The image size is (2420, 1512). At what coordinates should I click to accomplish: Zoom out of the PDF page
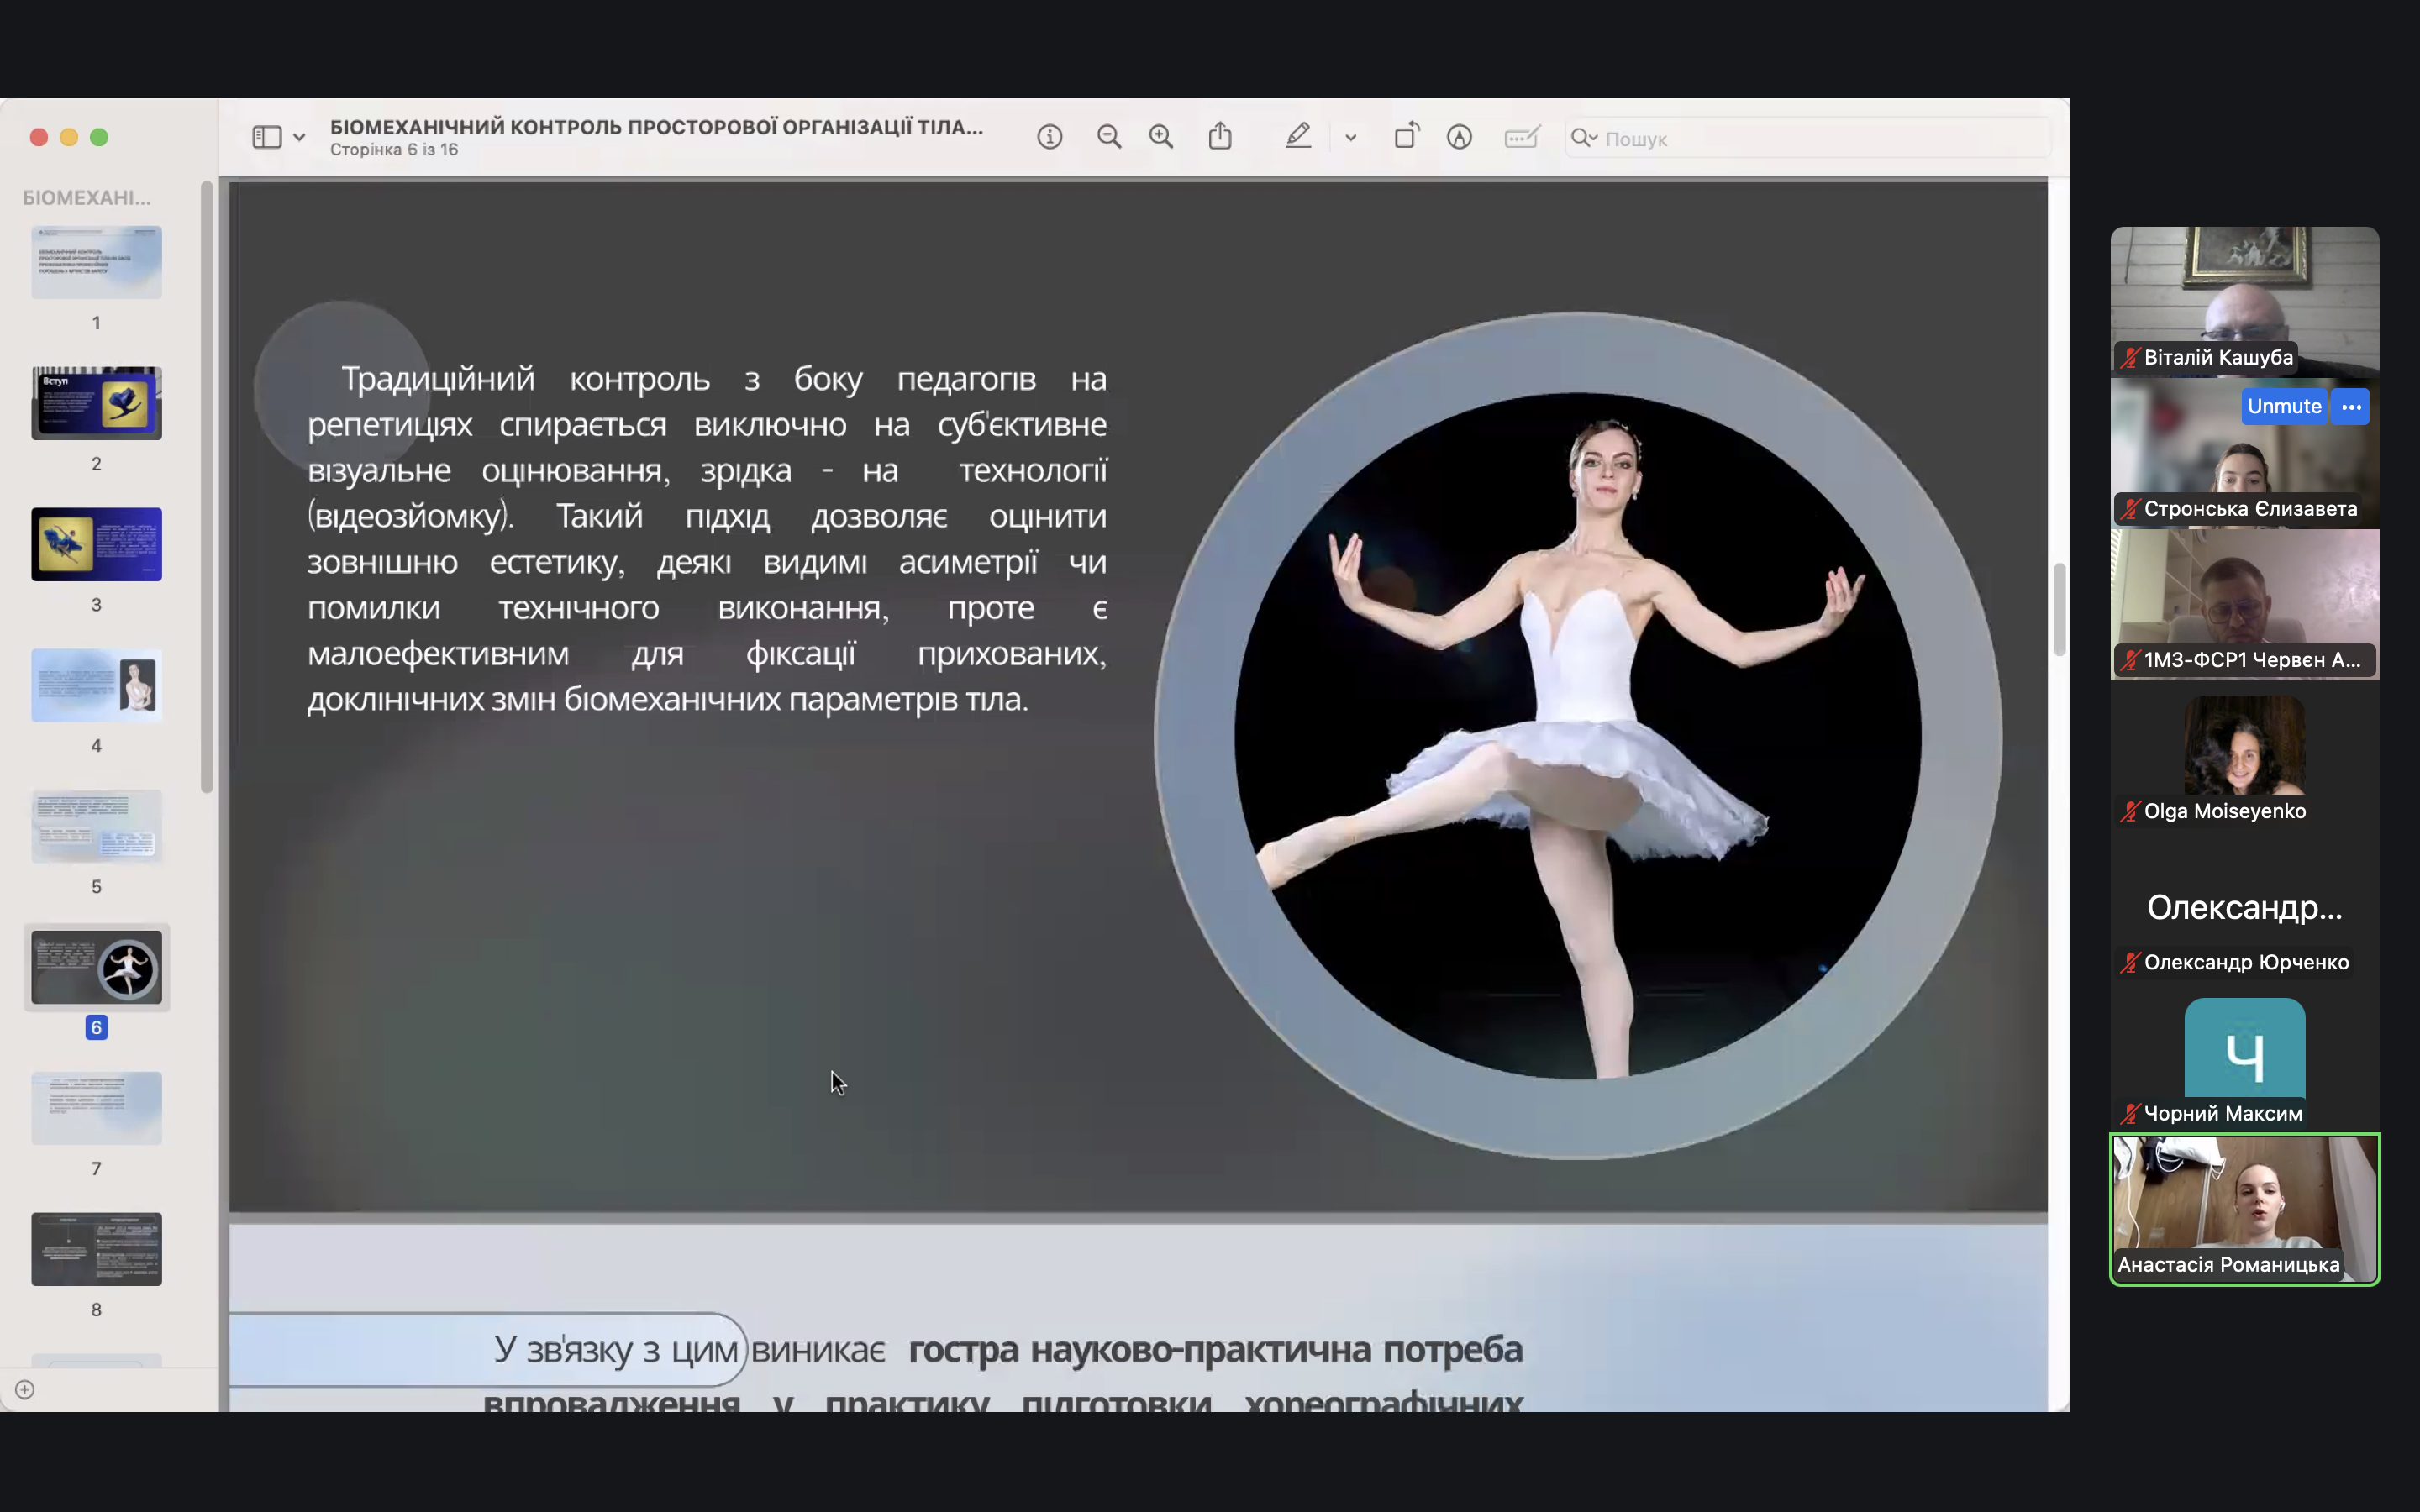(x=1108, y=137)
